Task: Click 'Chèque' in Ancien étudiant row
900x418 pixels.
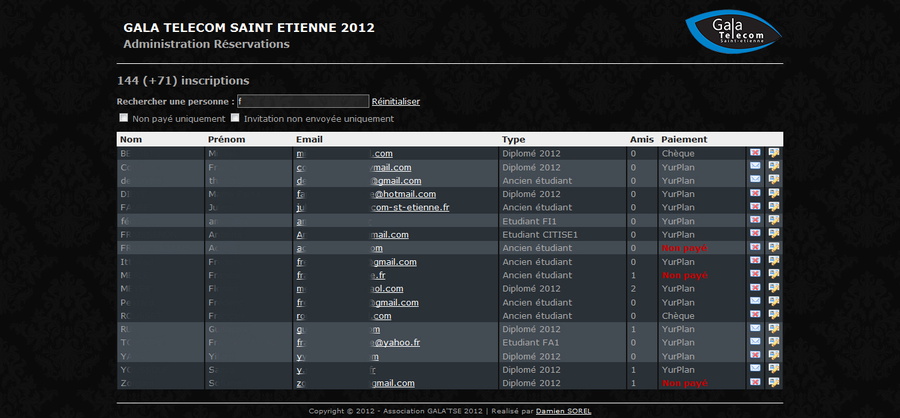Action: point(678,316)
